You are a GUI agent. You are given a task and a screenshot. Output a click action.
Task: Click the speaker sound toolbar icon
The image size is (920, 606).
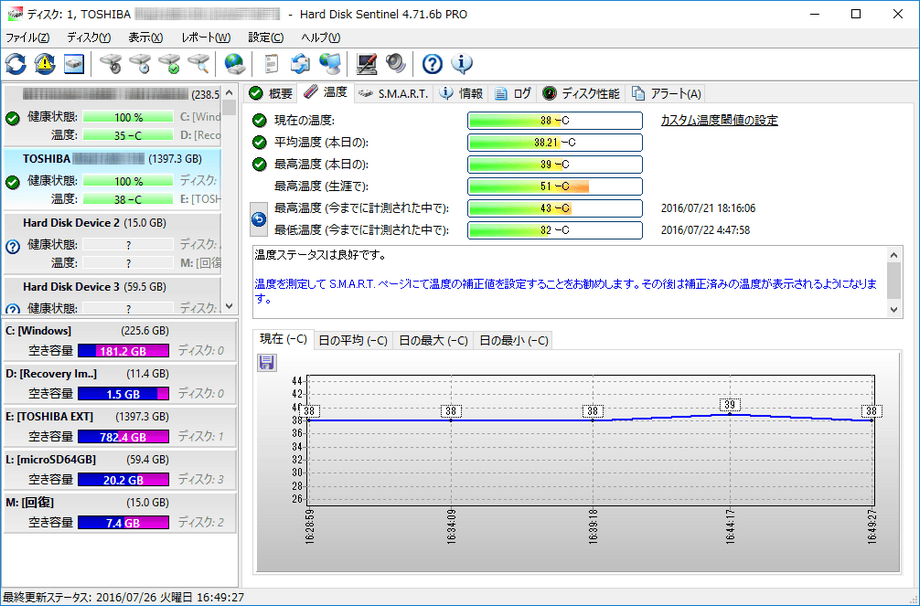pos(396,63)
